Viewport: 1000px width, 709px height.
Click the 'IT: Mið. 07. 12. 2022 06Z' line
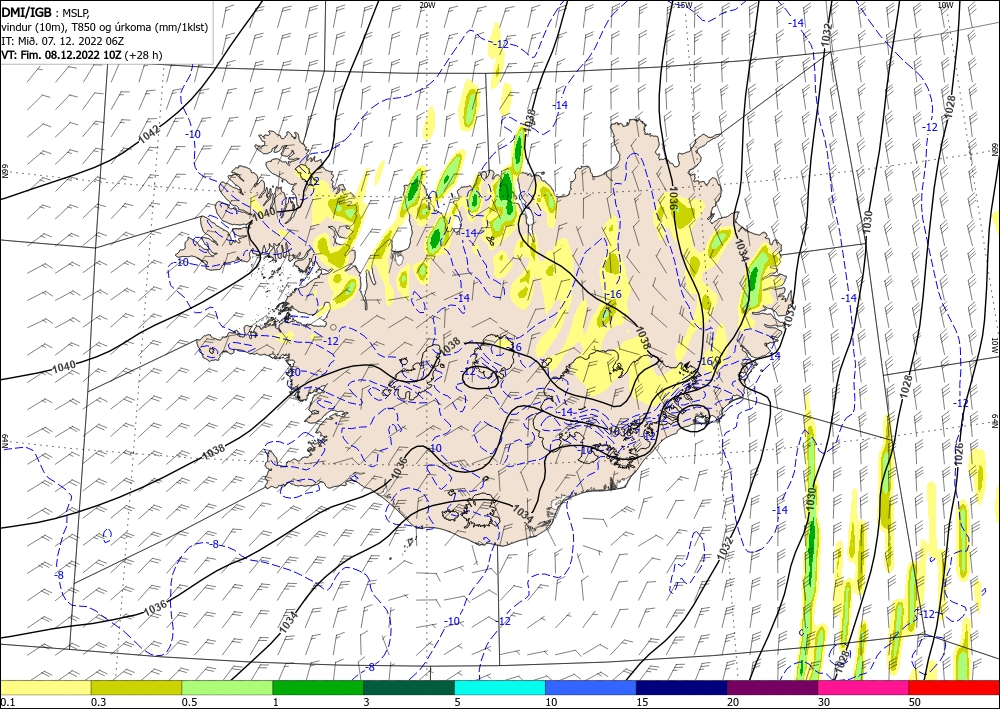click(62, 41)
